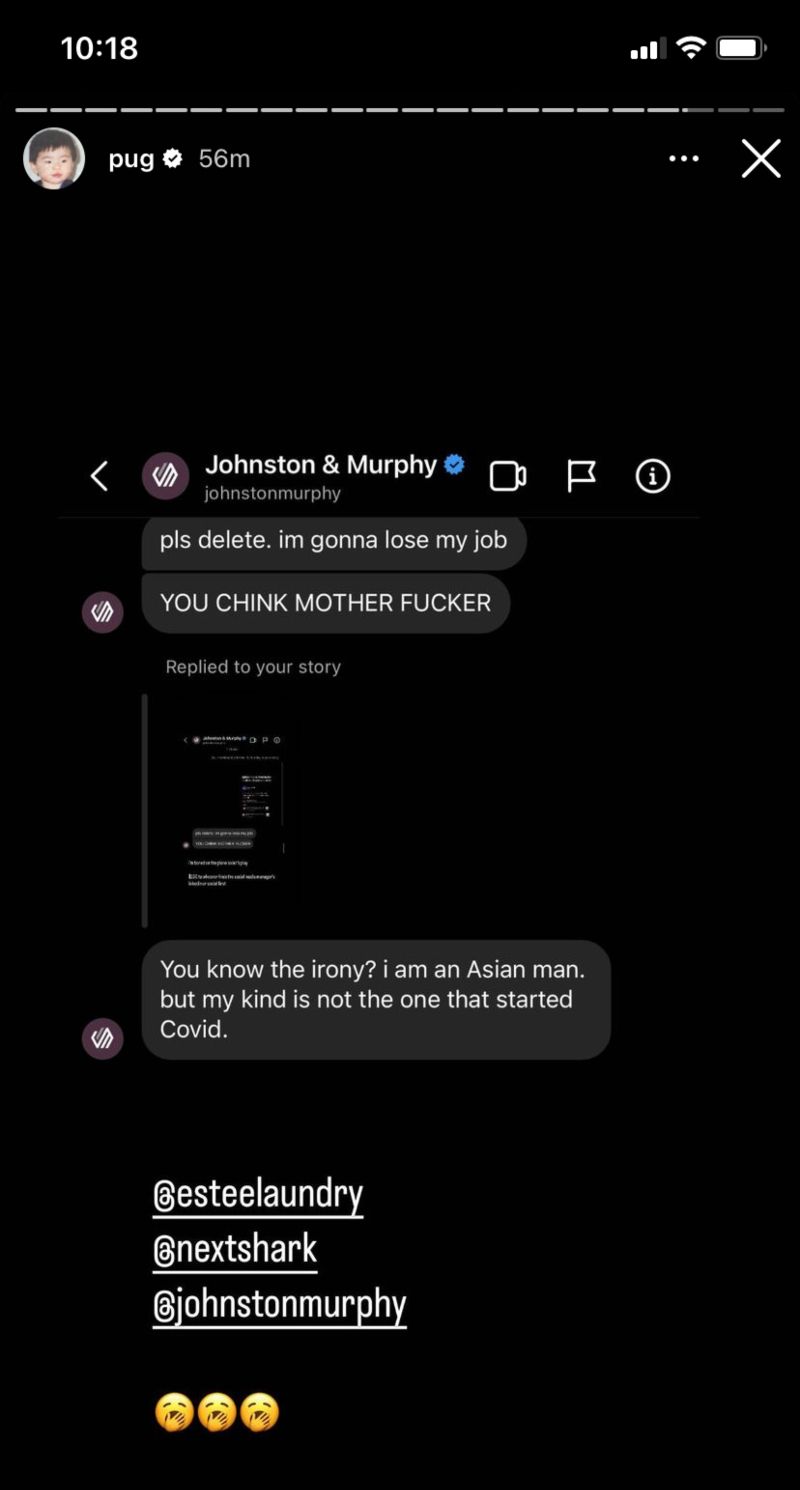
Task: Open conversation info circle icon
Action: click(653, 476)
